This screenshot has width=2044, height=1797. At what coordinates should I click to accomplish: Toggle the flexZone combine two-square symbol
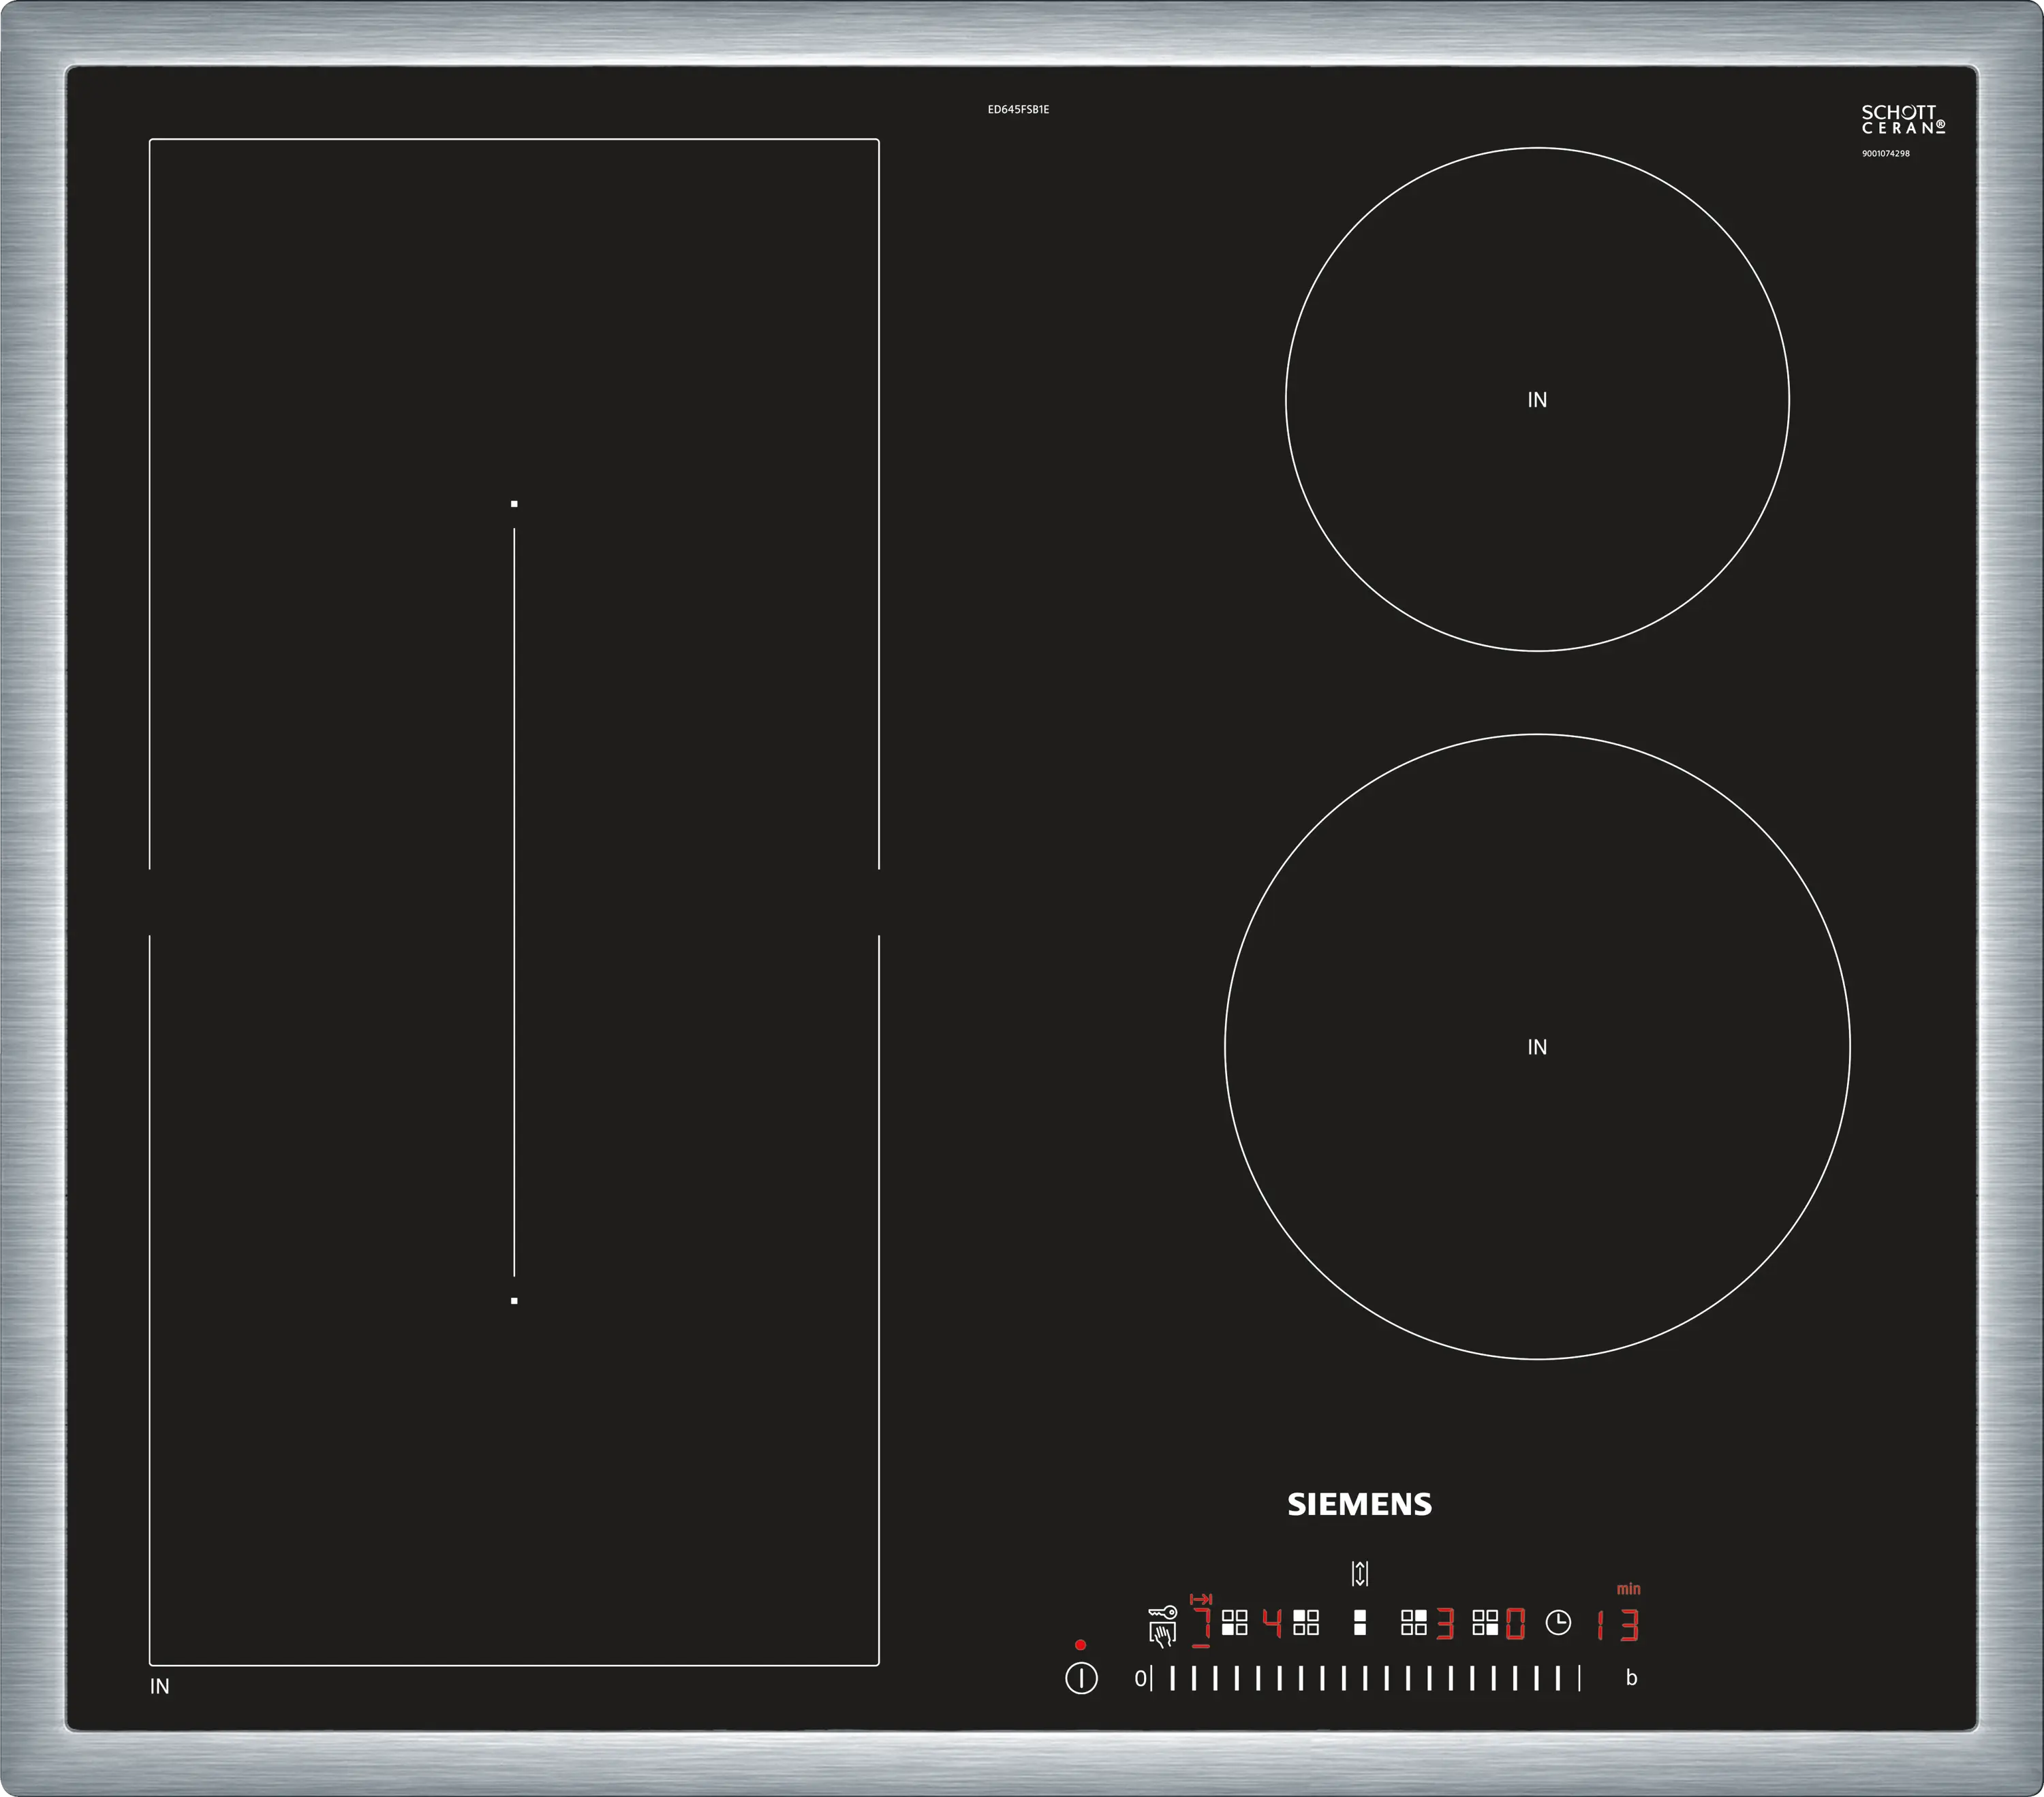[1360, 1622]
